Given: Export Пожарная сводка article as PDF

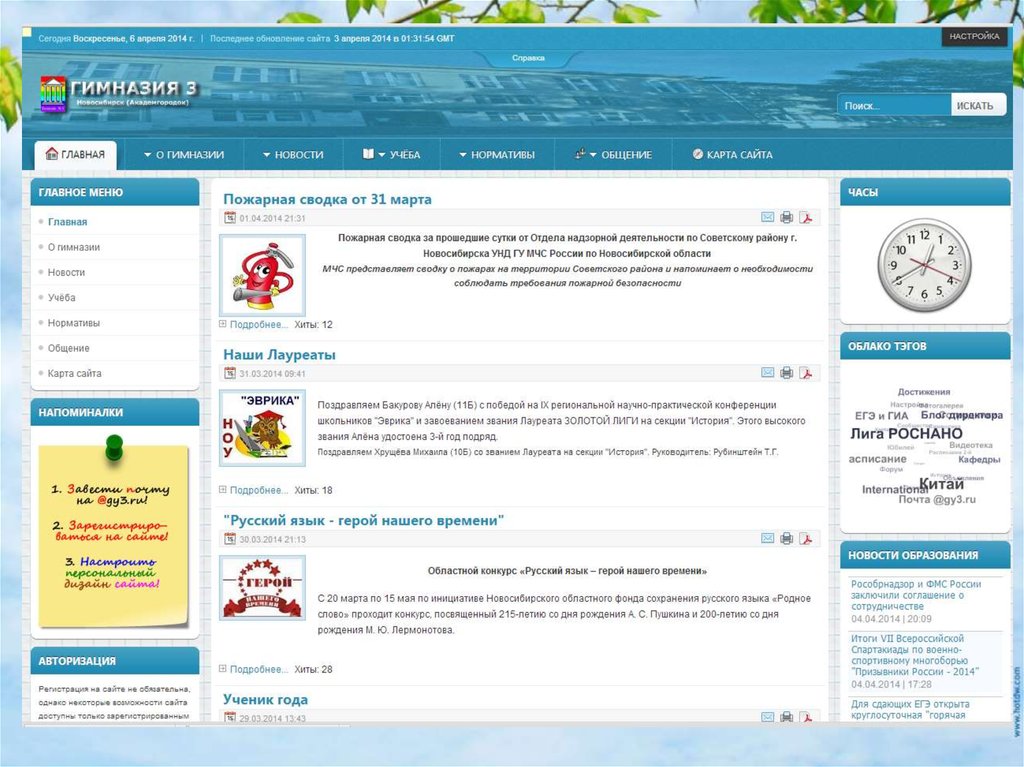Looking at the screenshot, I should [806, 217].
